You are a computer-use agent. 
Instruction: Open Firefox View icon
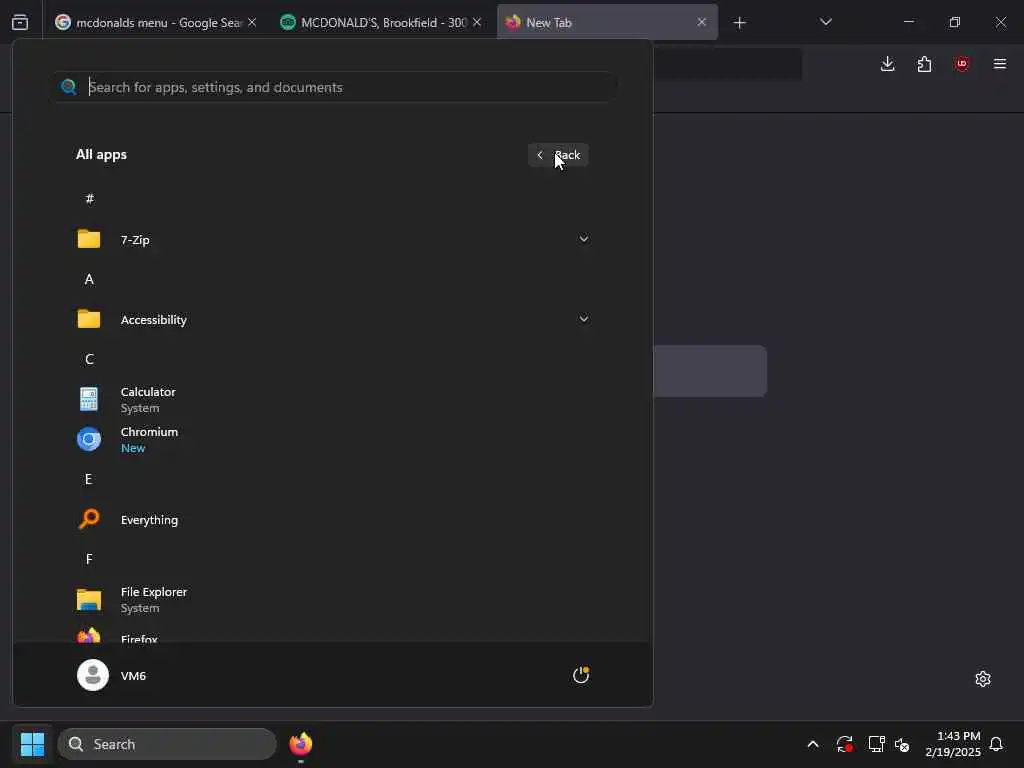pos(20,22)
